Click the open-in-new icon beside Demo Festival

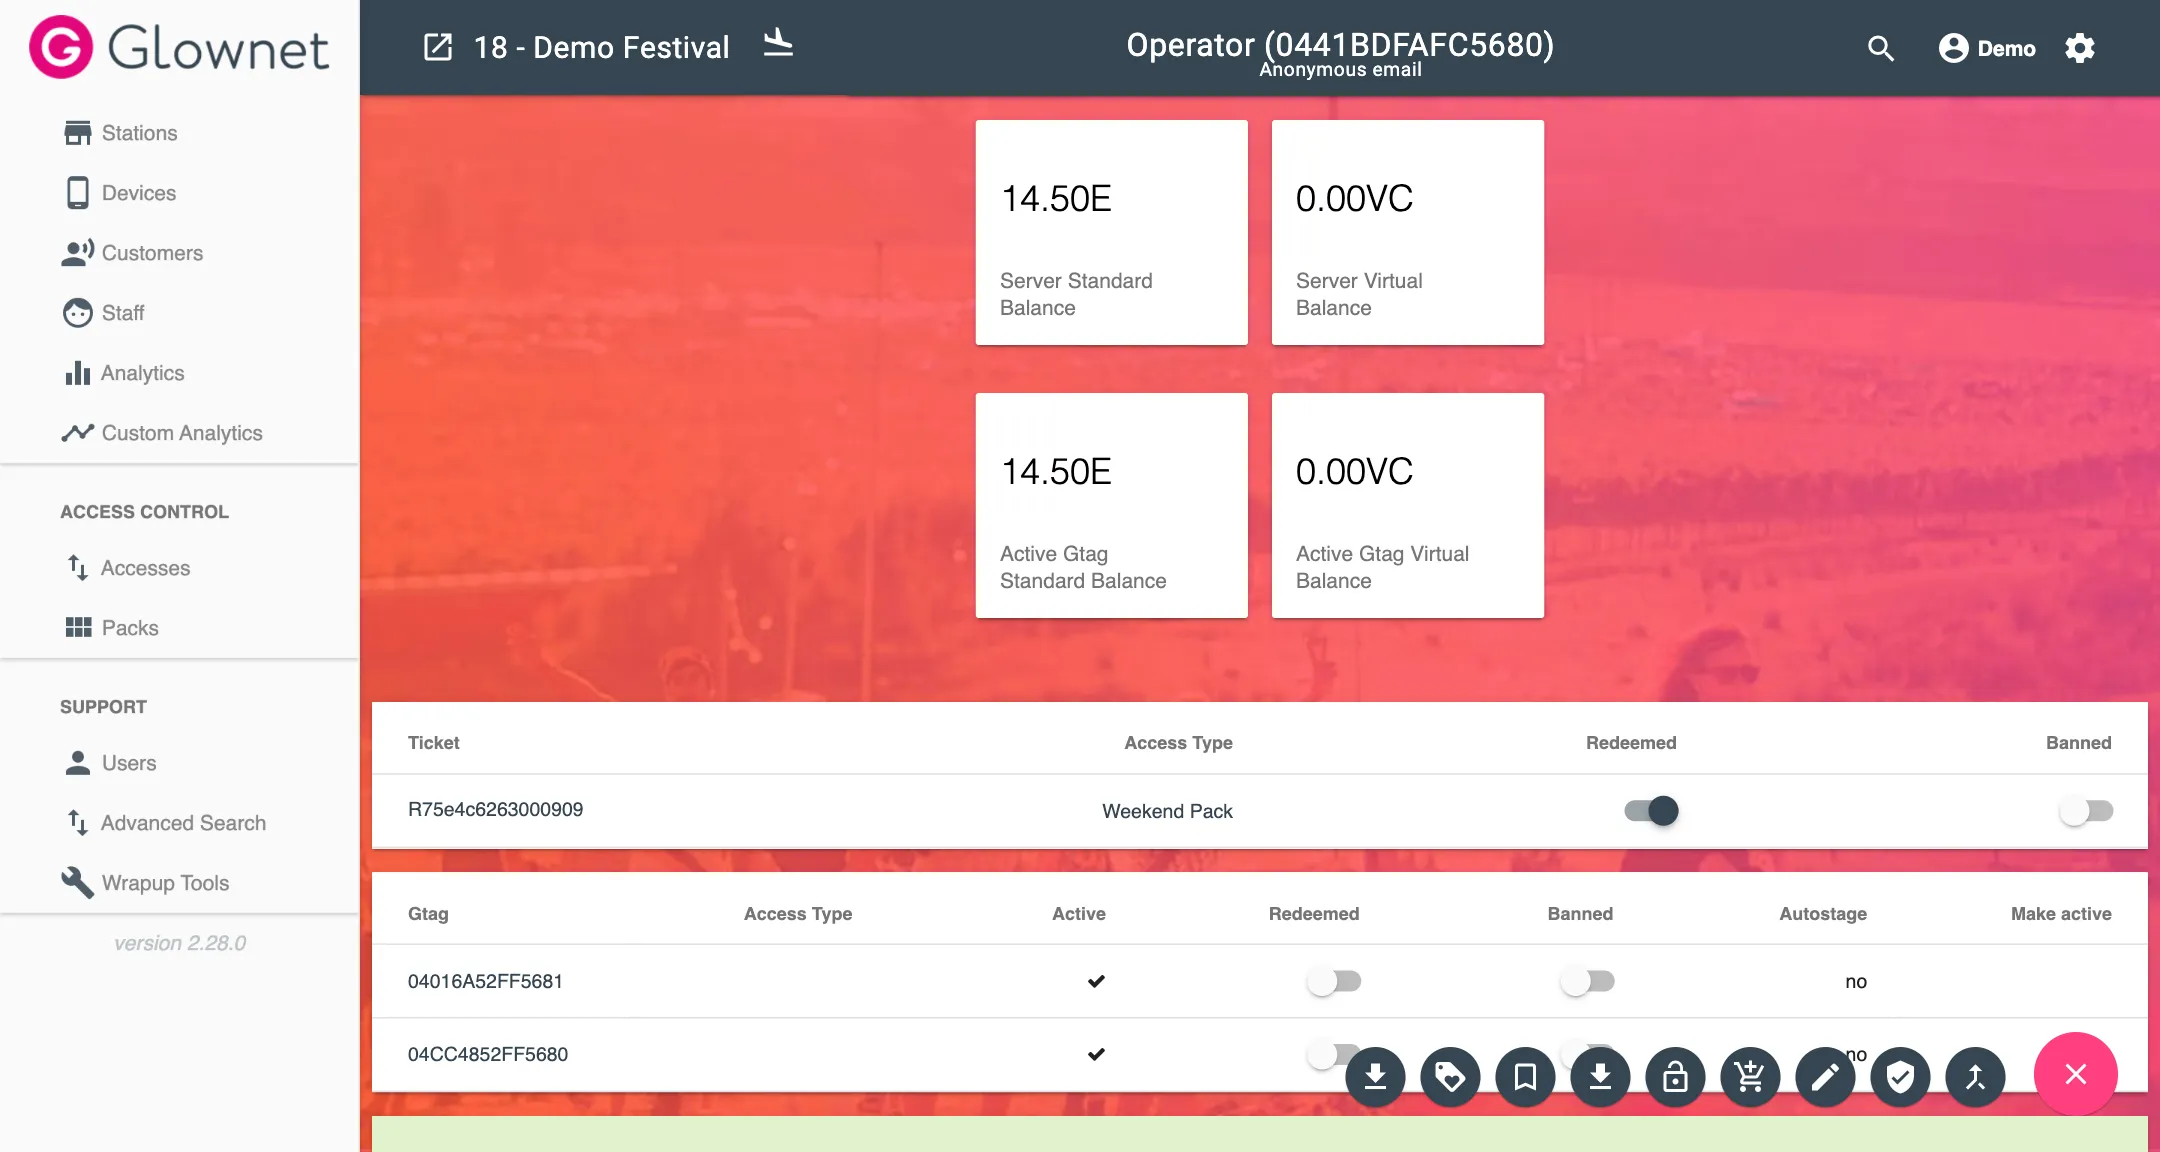point(438,47)
